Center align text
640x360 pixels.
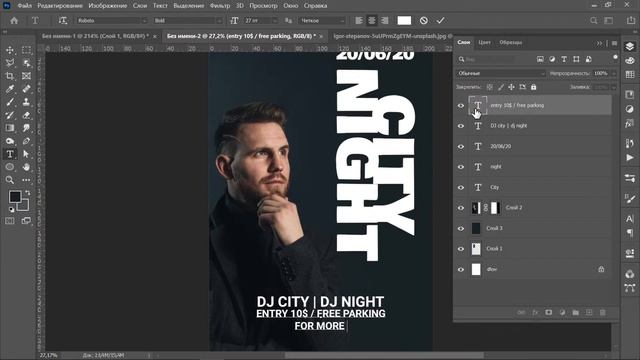372,20
